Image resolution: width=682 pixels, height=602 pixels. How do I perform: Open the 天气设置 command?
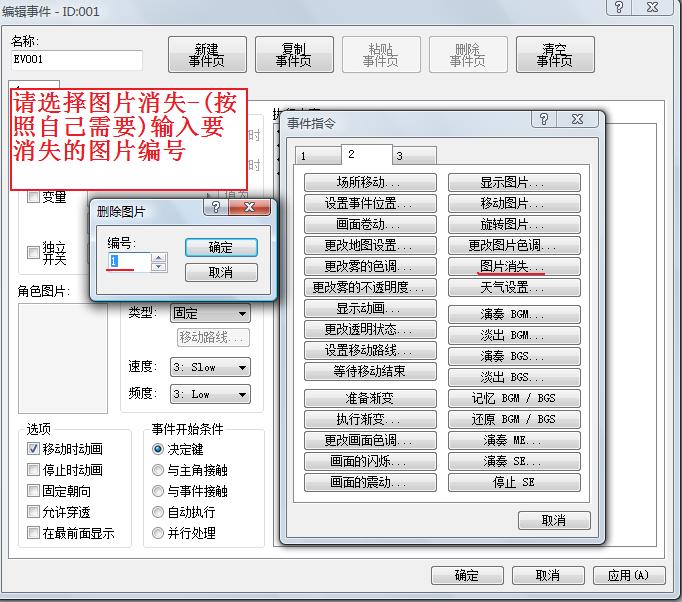pyautogui.click(x=514, y=287)
